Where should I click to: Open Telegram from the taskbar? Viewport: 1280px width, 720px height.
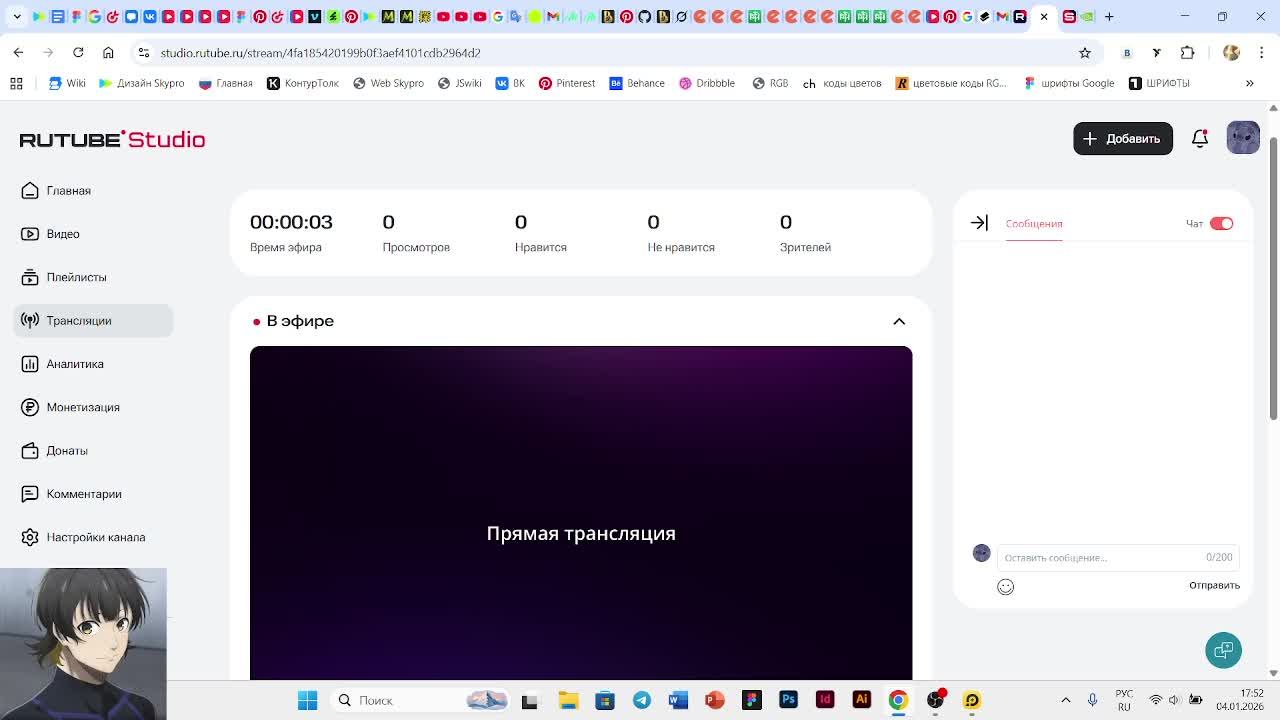pos(642,700)
